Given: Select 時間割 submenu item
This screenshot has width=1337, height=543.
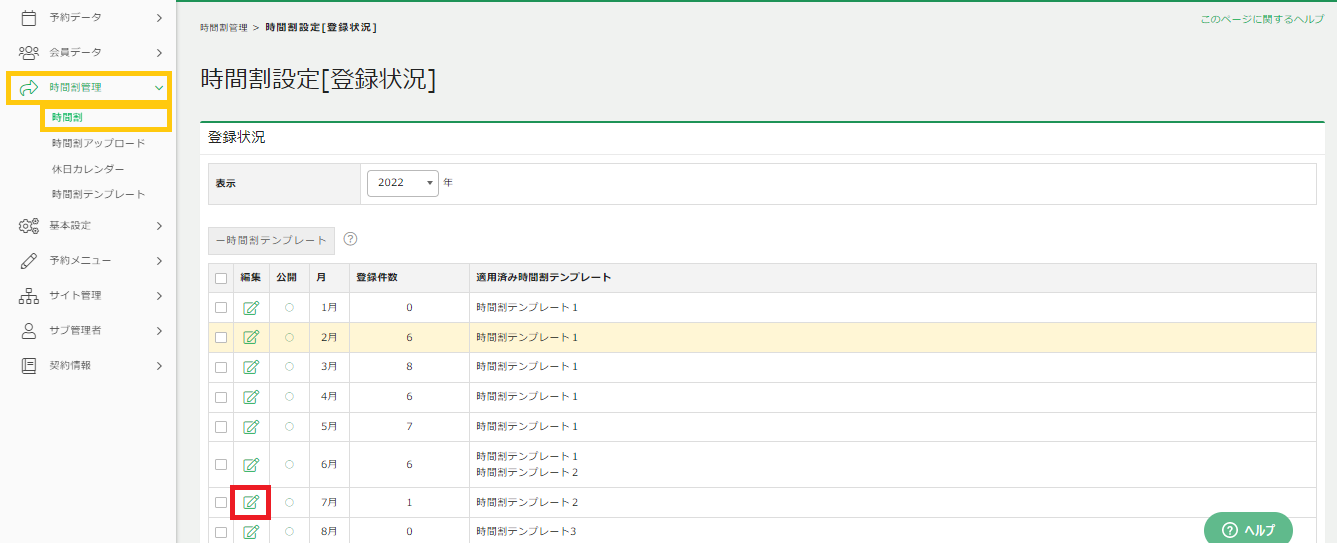Looking at the screenshot, I should [x=67, y=118].
